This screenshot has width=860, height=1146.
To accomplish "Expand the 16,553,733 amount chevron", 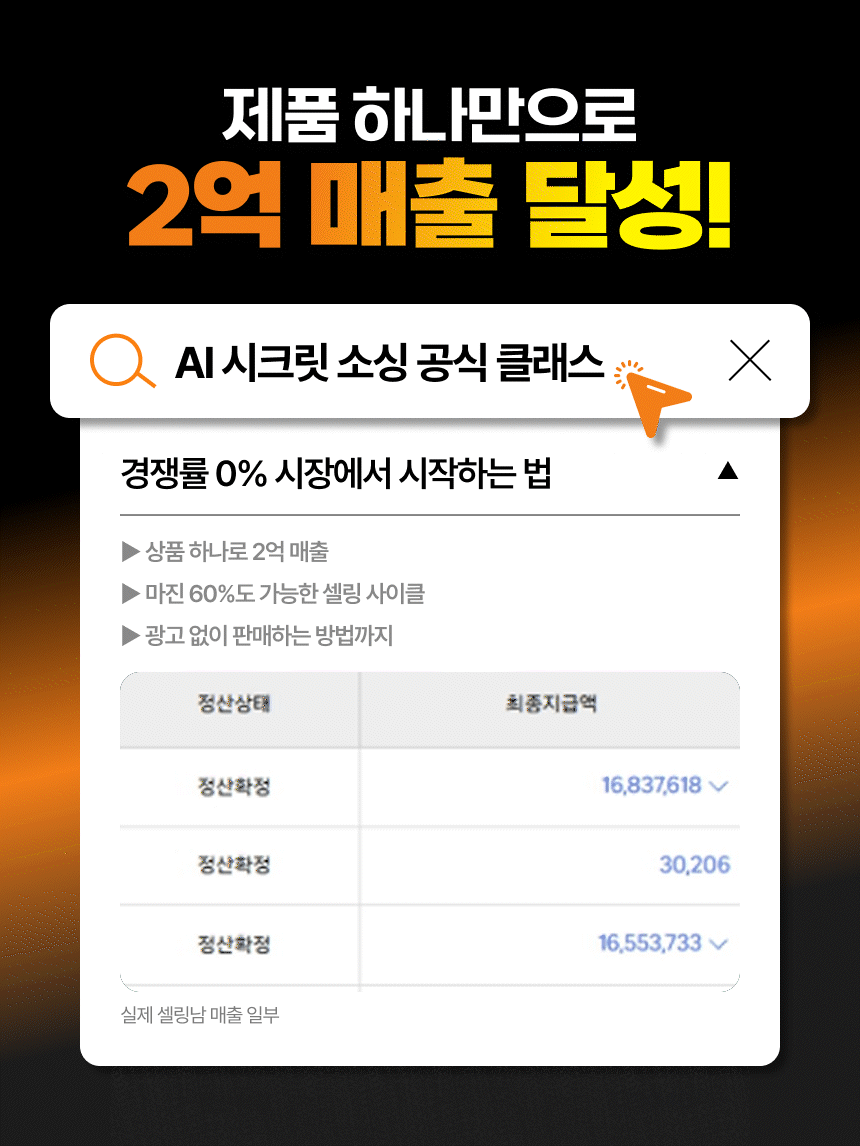I will pos(719,944).
